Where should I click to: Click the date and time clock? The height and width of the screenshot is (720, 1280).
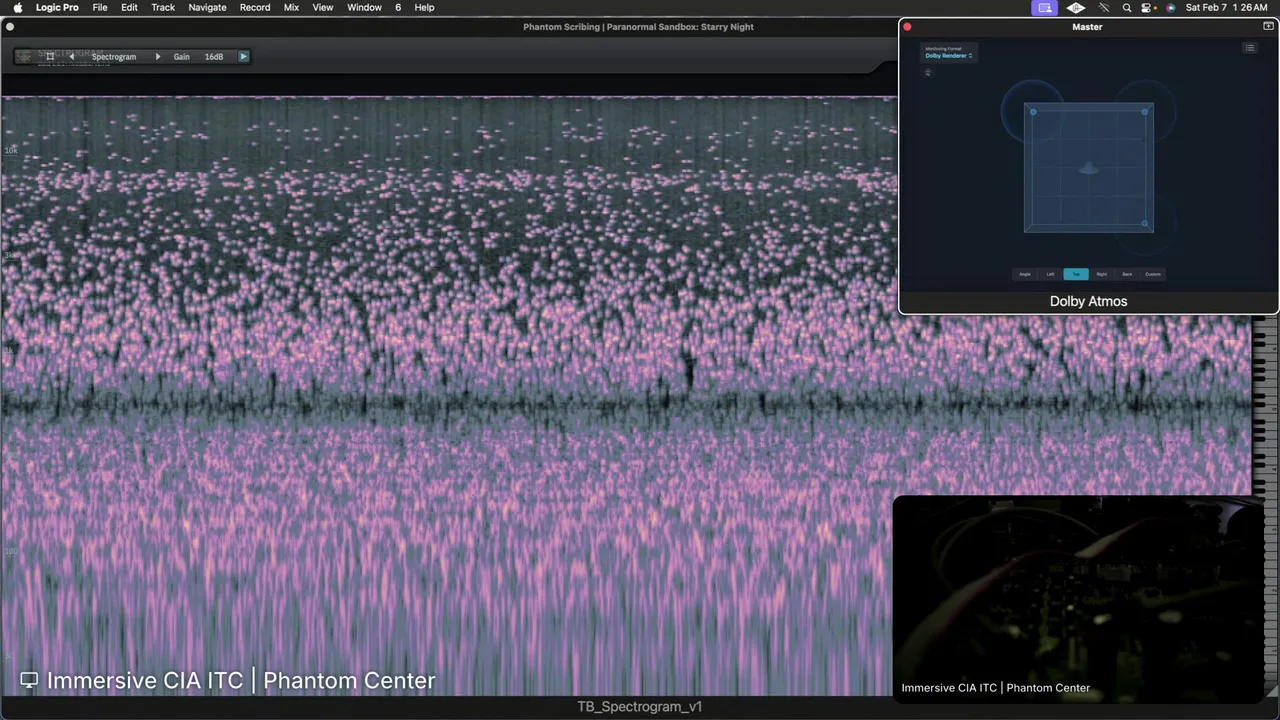tap(1227, 7)
